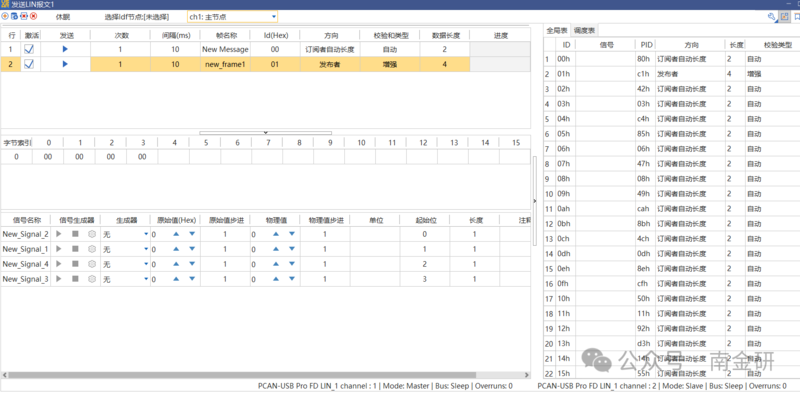The image size is (800, 393).
Task: Select the new_frame1 frame name cell
Action: coord(226,64)
